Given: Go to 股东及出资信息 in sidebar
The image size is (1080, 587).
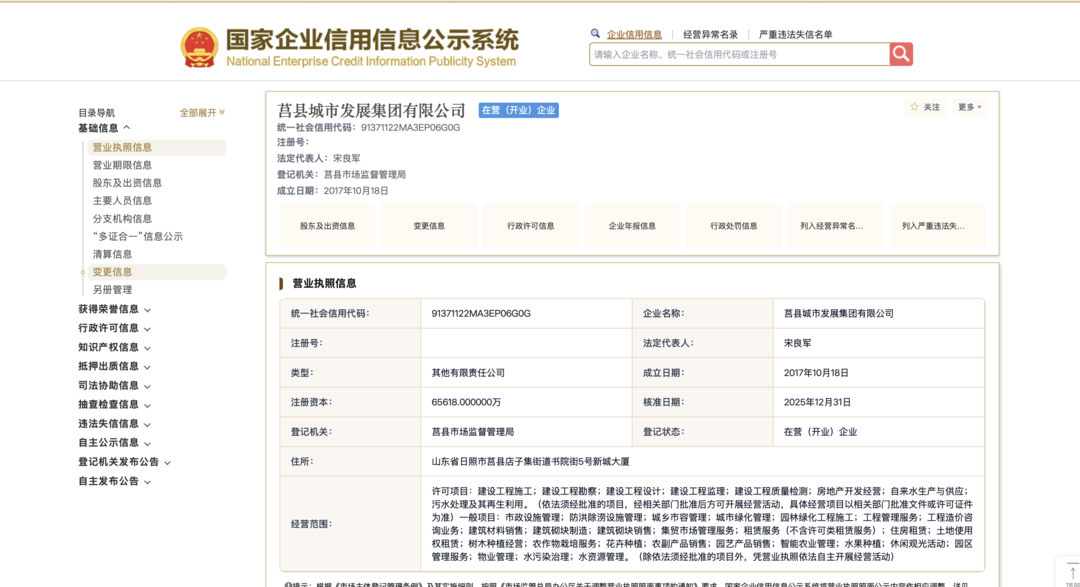Looking at the screenshot, I should [127, 183].
